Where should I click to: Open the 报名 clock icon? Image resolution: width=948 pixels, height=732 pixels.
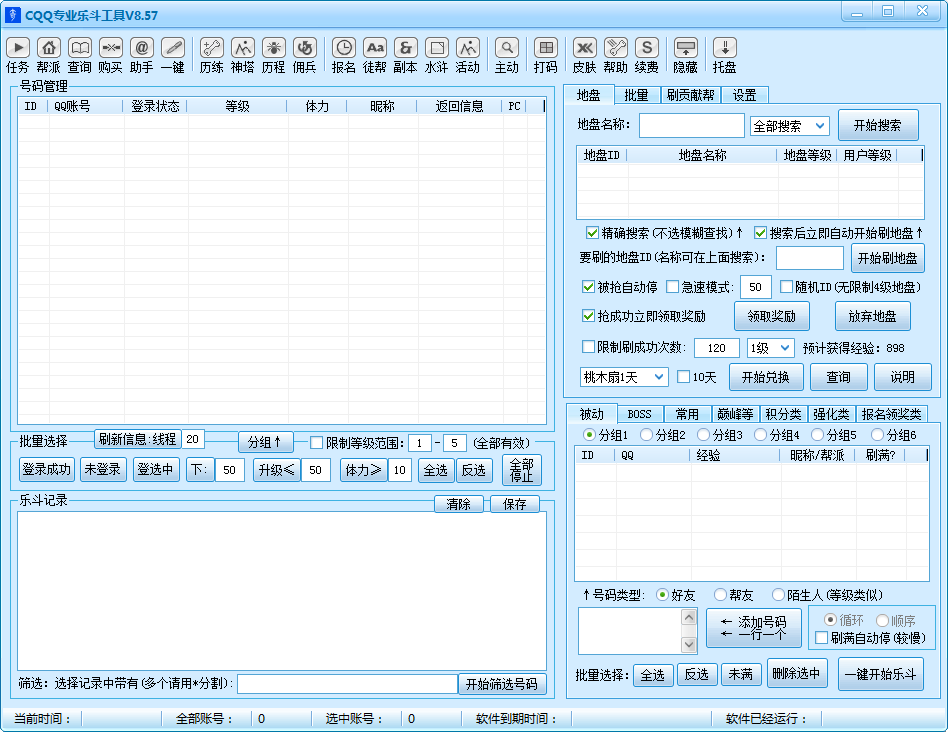click(x=344, y=47)
